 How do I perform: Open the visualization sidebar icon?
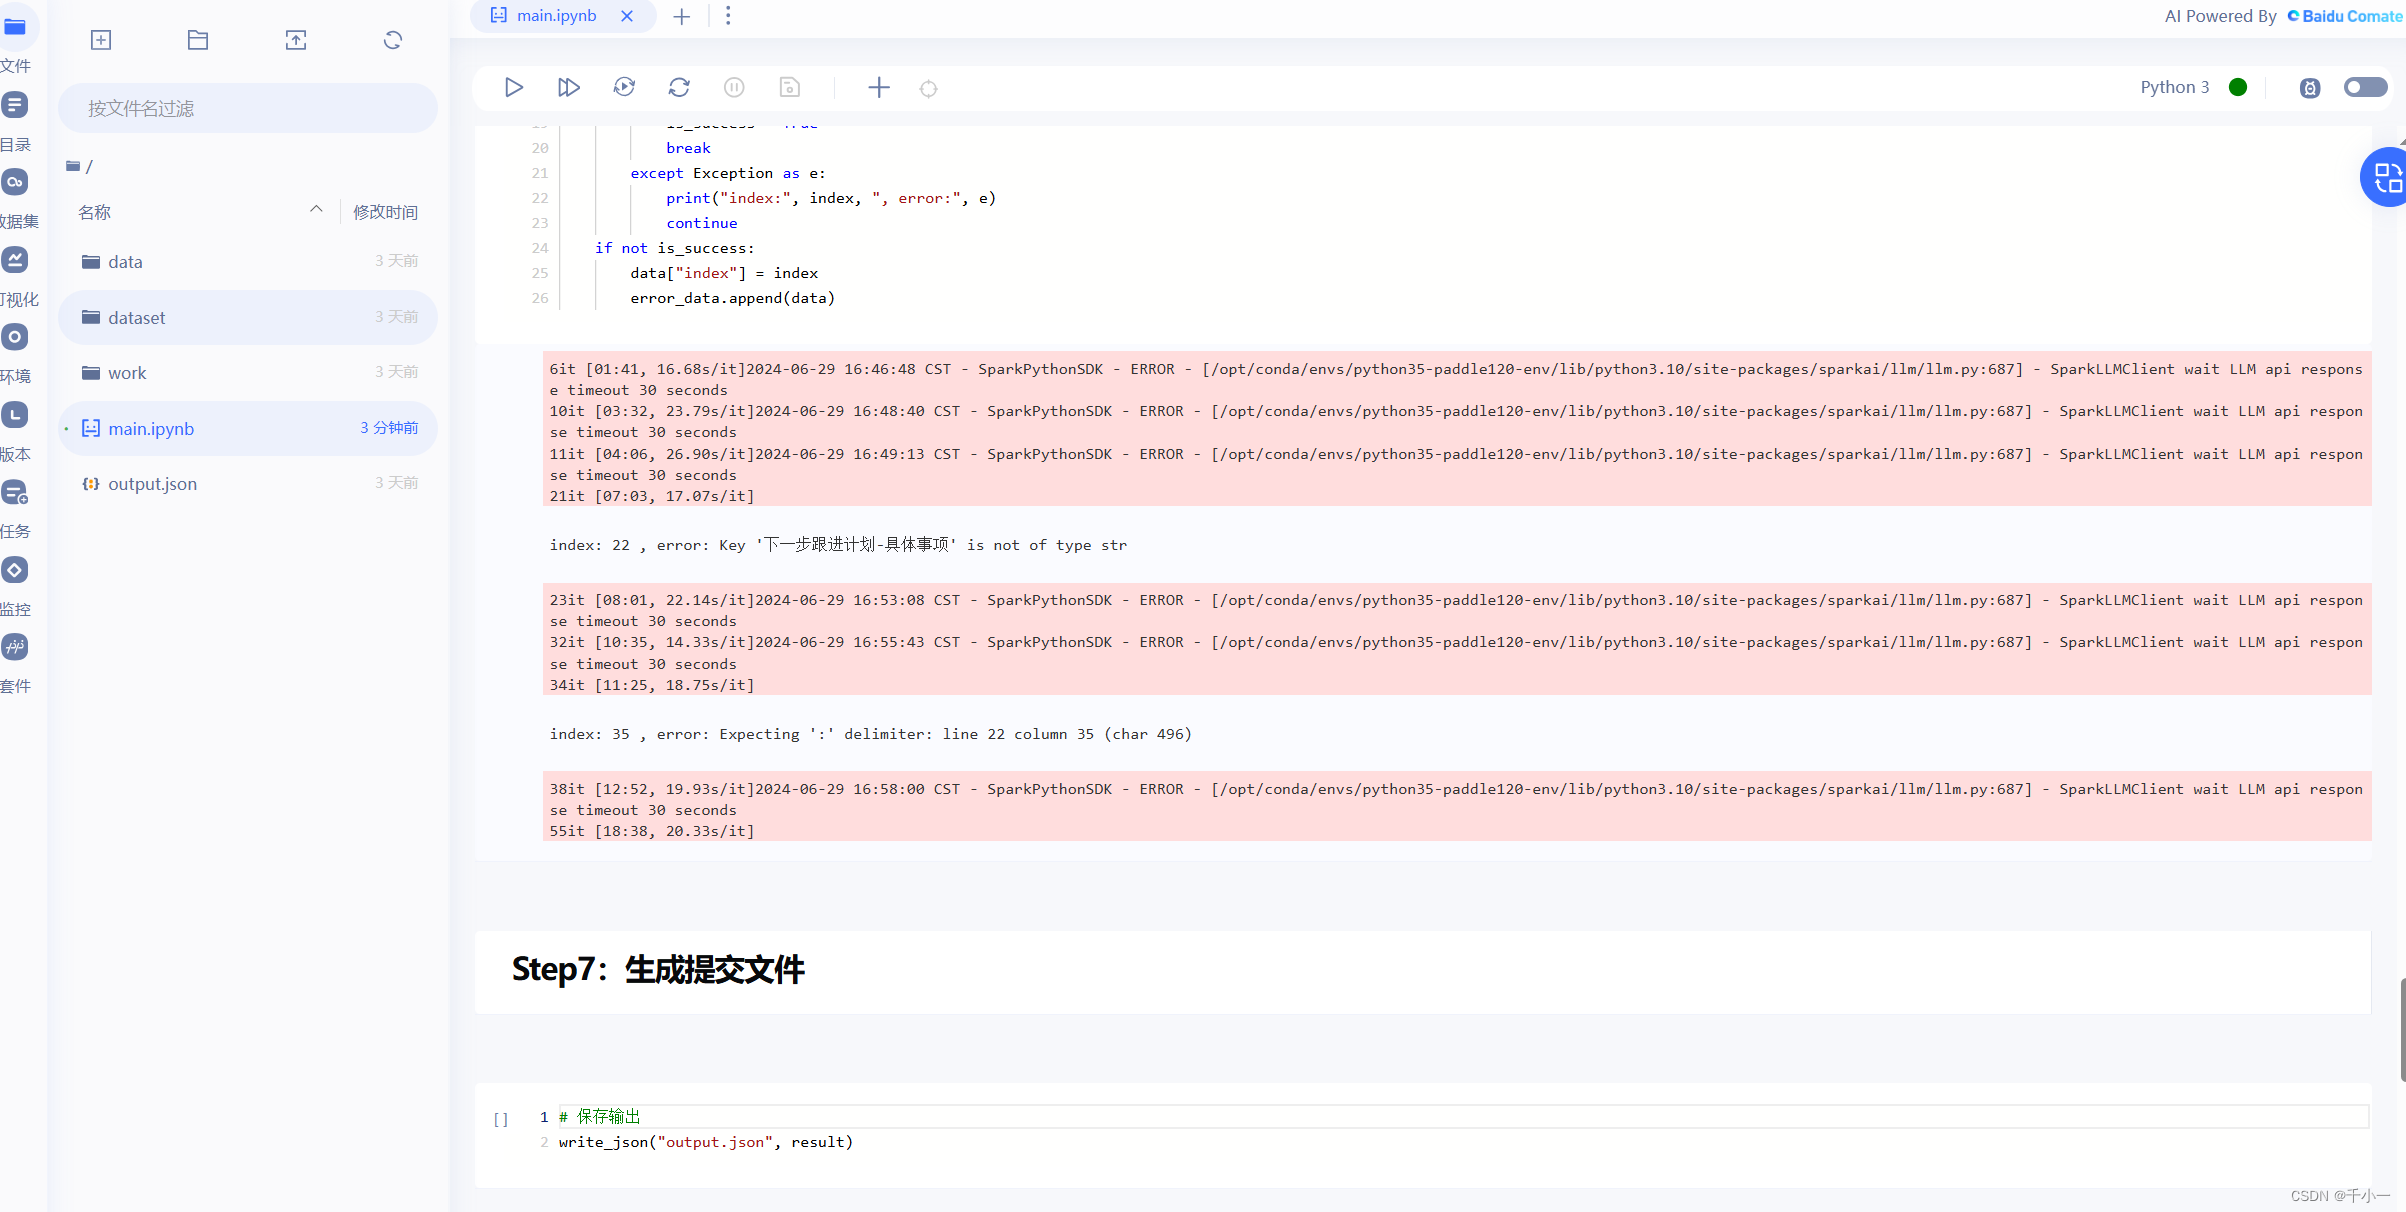[15, 260]
